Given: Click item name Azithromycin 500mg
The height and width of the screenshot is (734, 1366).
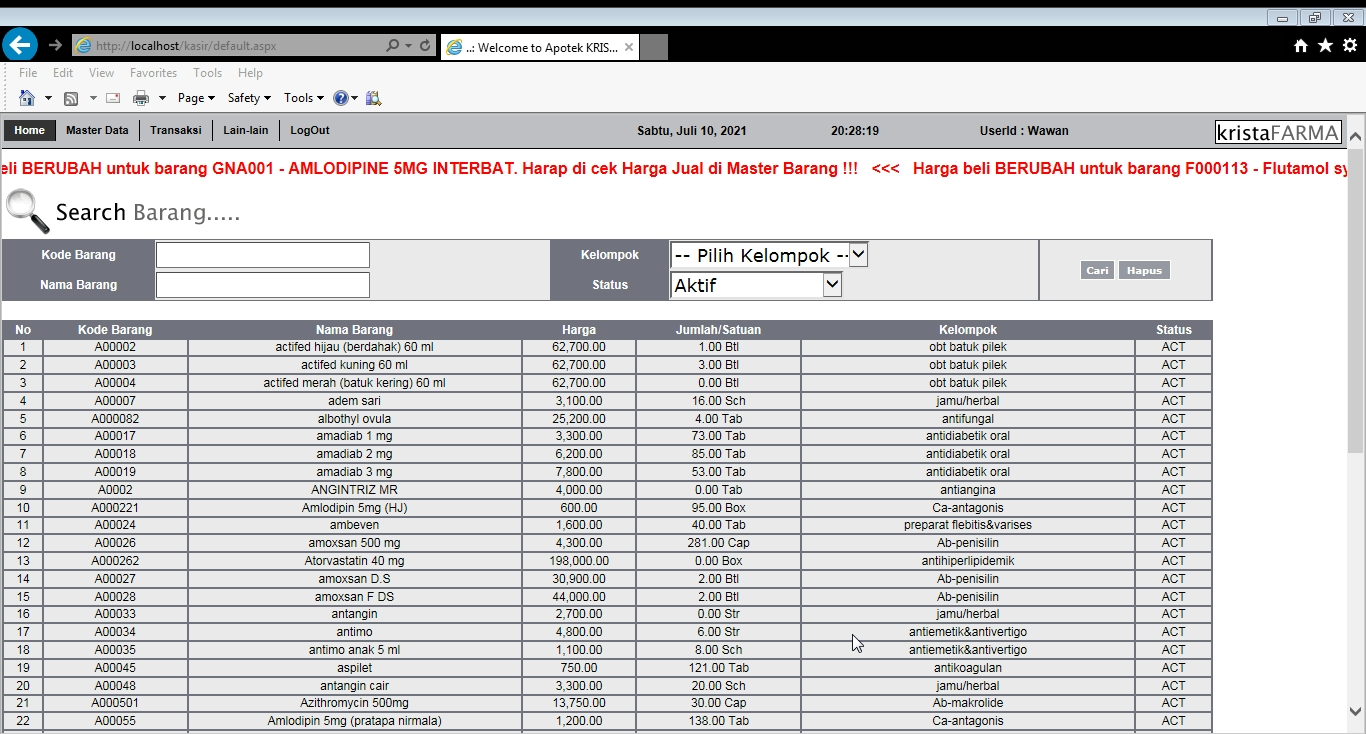Looking at the screenshot, I should pos(354,703).
